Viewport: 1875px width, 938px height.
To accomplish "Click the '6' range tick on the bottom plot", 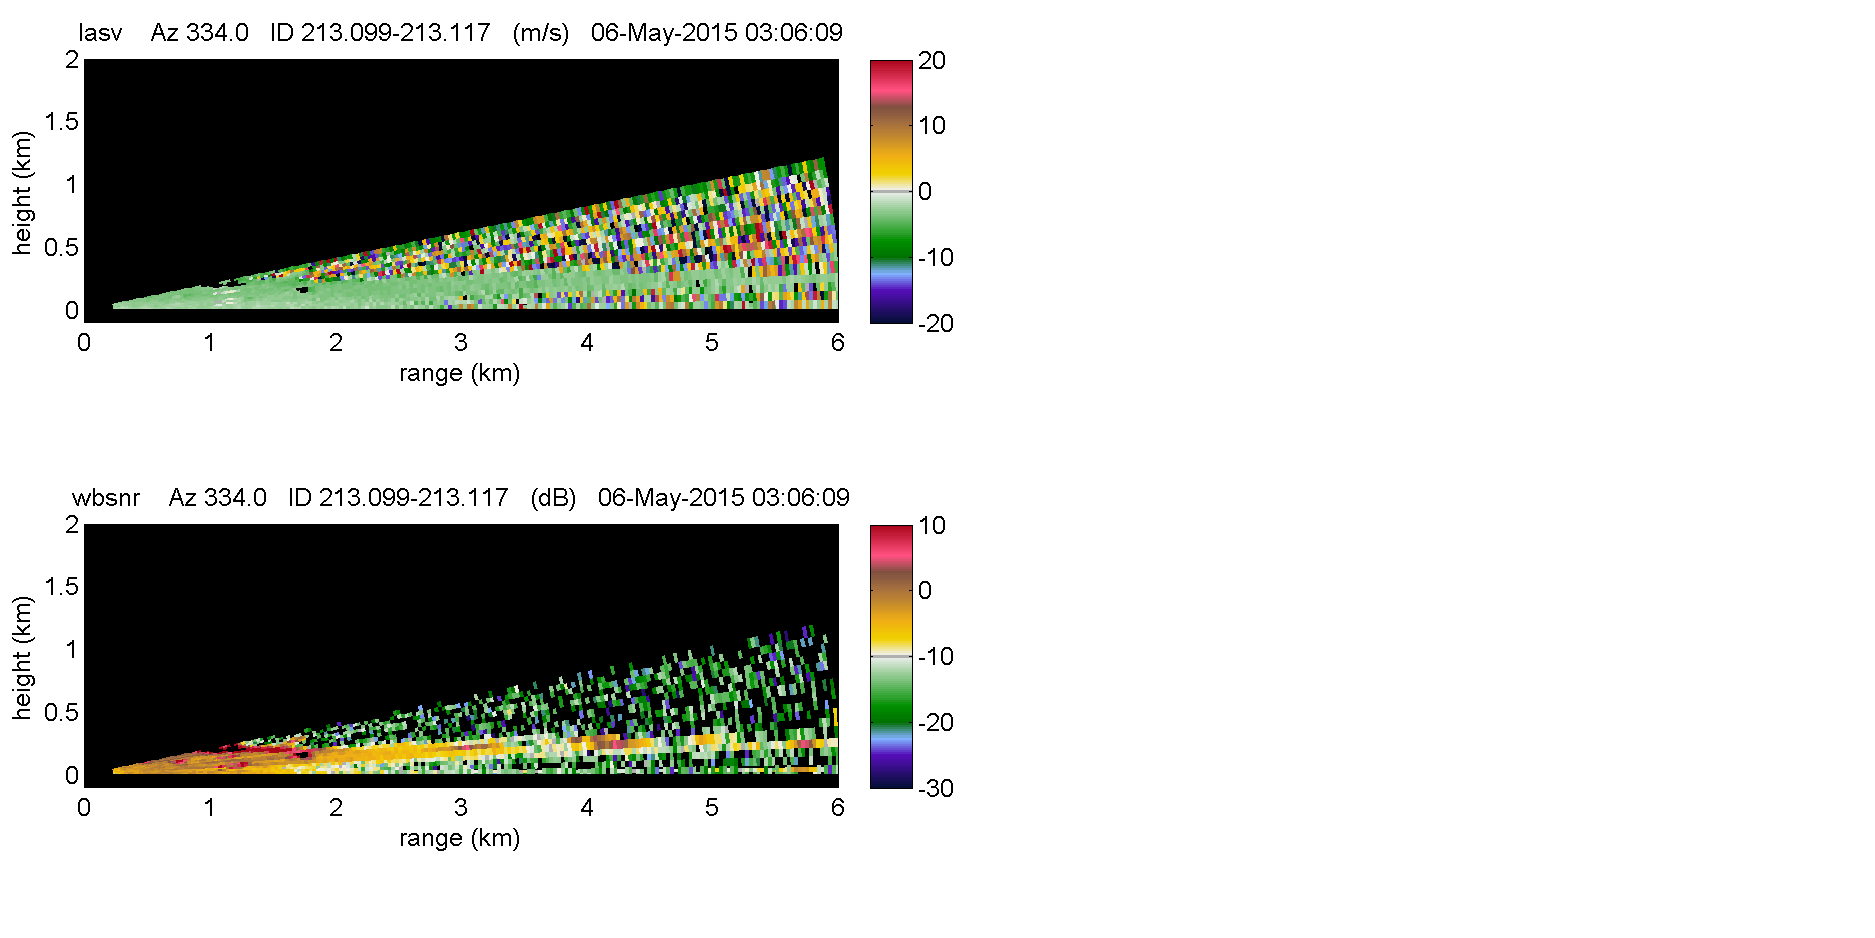I will click(x=838, y=807).
